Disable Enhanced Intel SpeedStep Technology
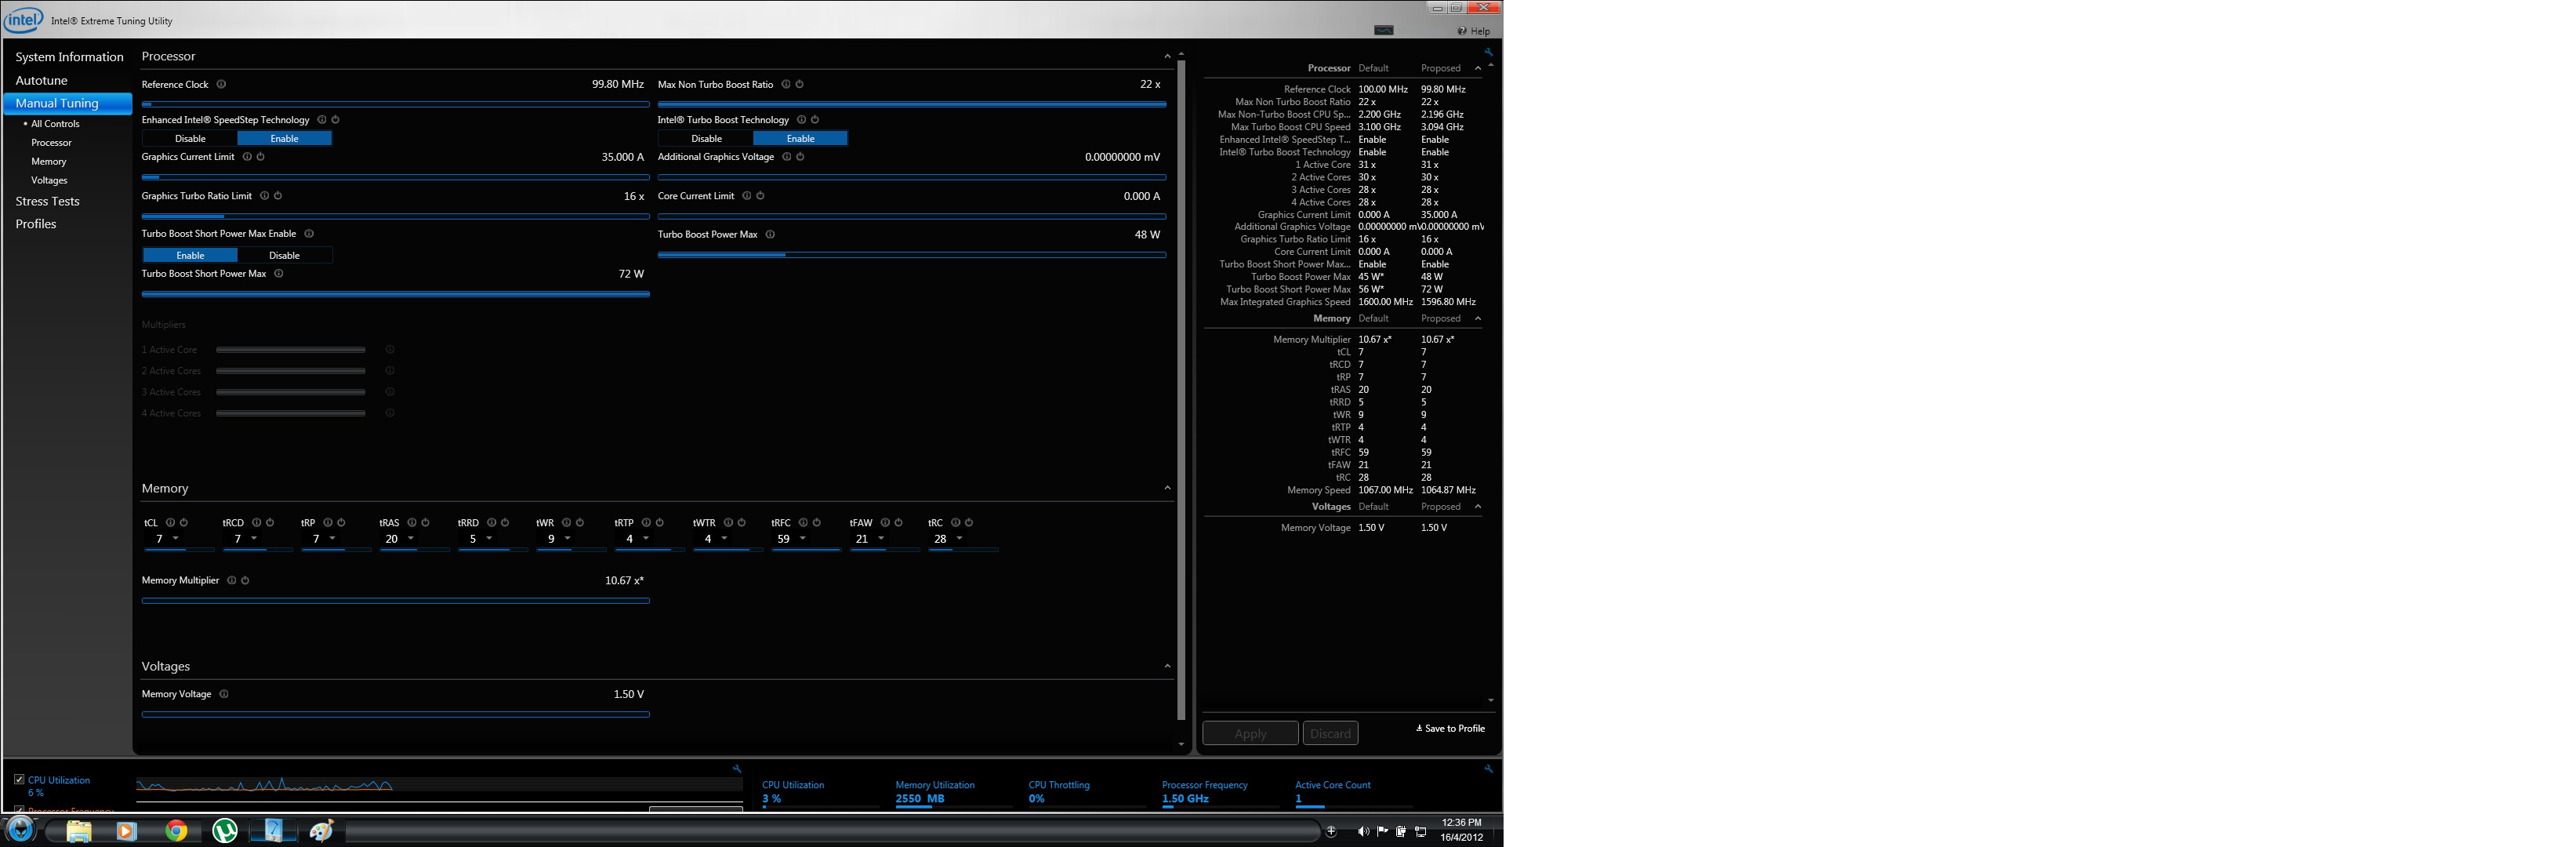Screen dimensions: 2576x847 click(x=190, y=139)
